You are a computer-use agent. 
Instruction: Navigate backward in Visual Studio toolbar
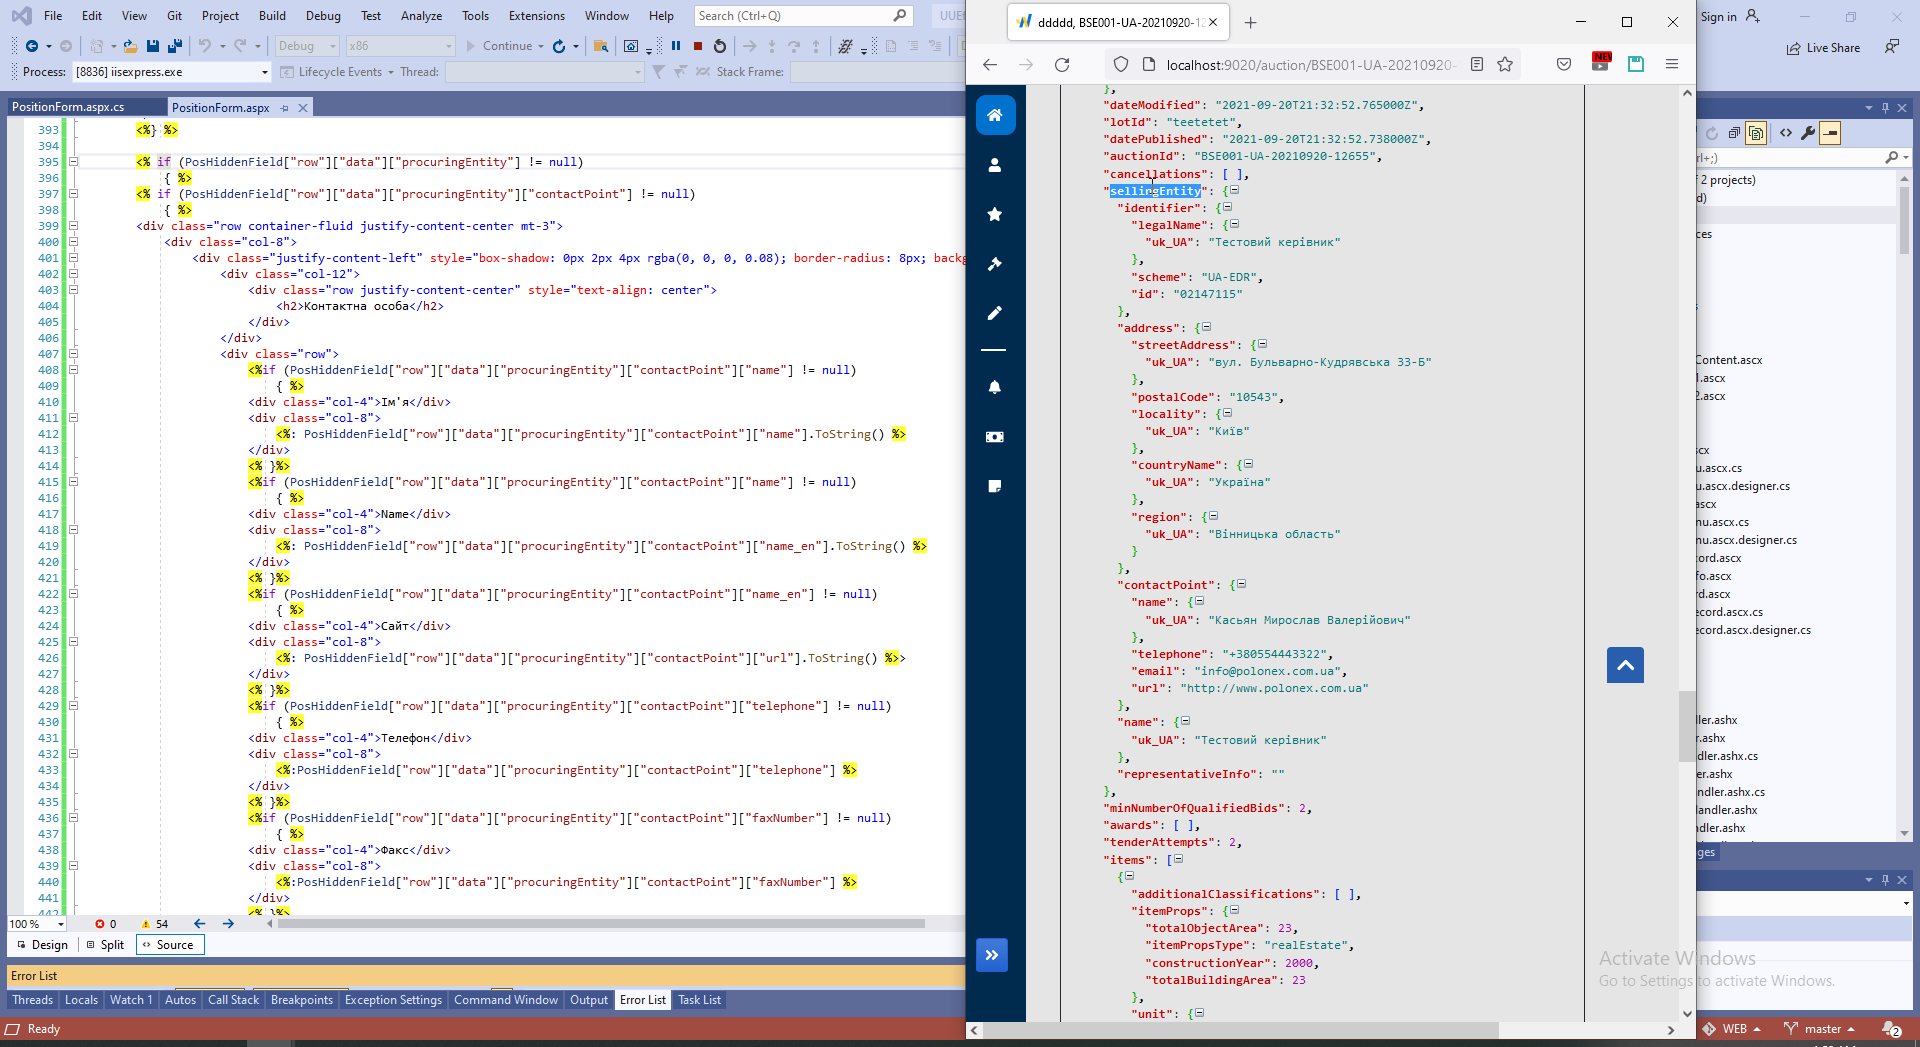[32, 46]
